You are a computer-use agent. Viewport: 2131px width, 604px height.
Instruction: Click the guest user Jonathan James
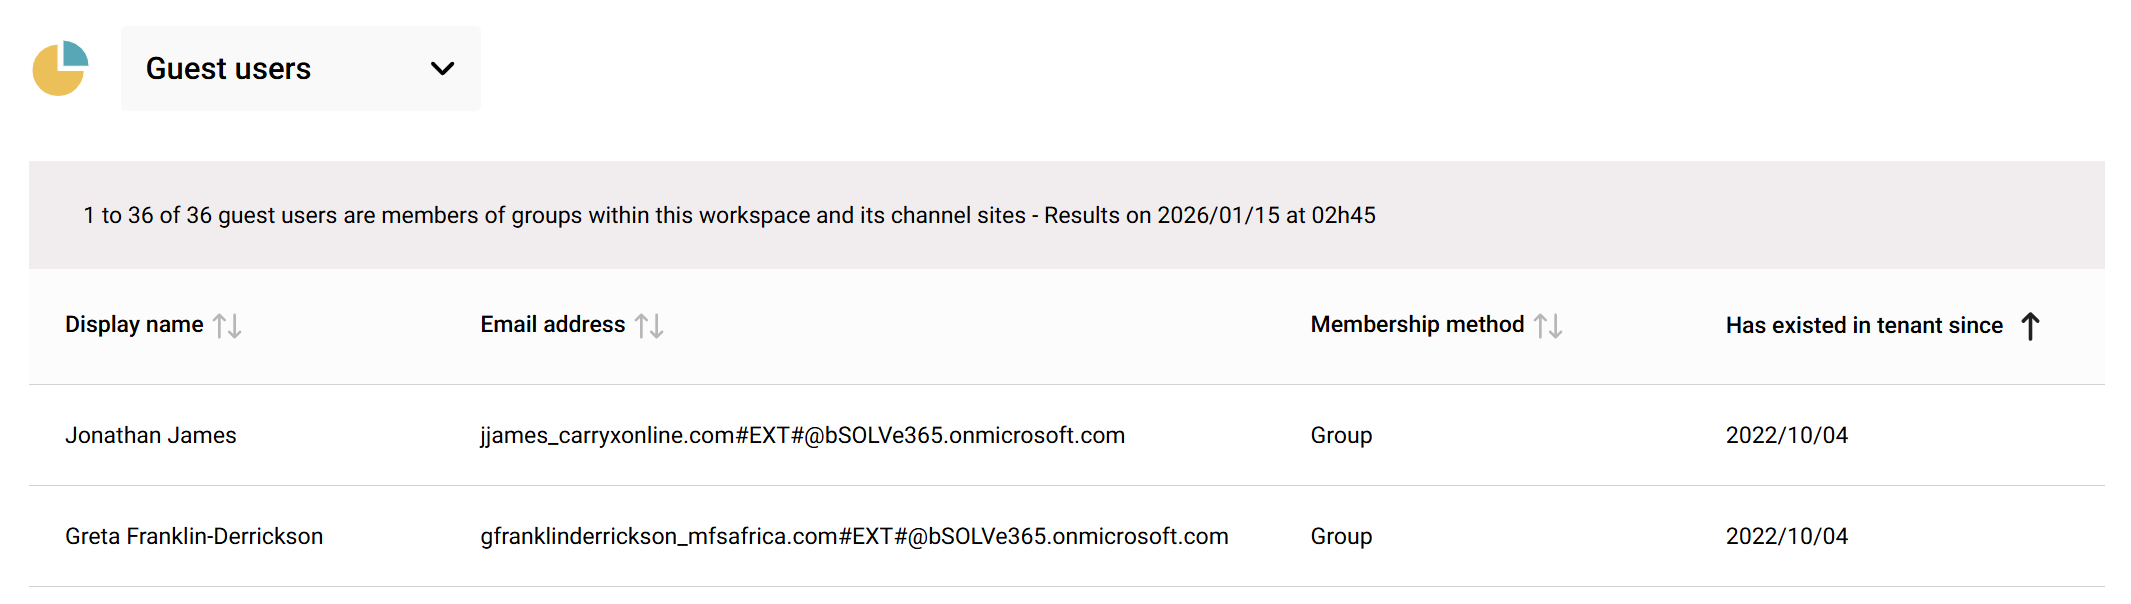[x=151, y=435]
